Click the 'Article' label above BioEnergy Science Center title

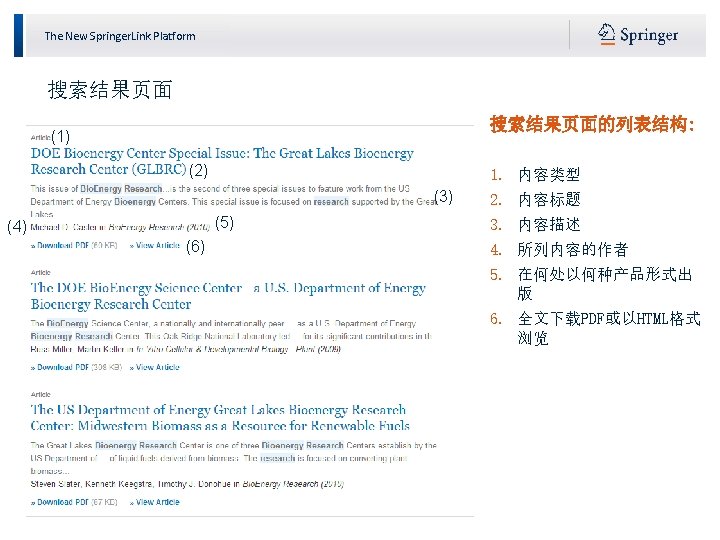40,273
